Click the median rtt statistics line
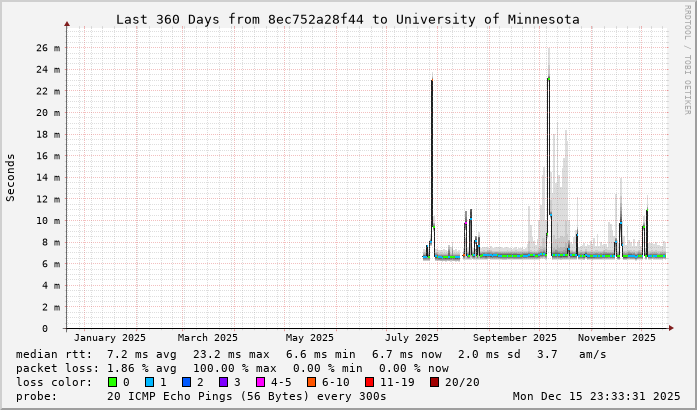Image resolution: width=697 pixels, height=410 pixels. (x=310, y=354)
